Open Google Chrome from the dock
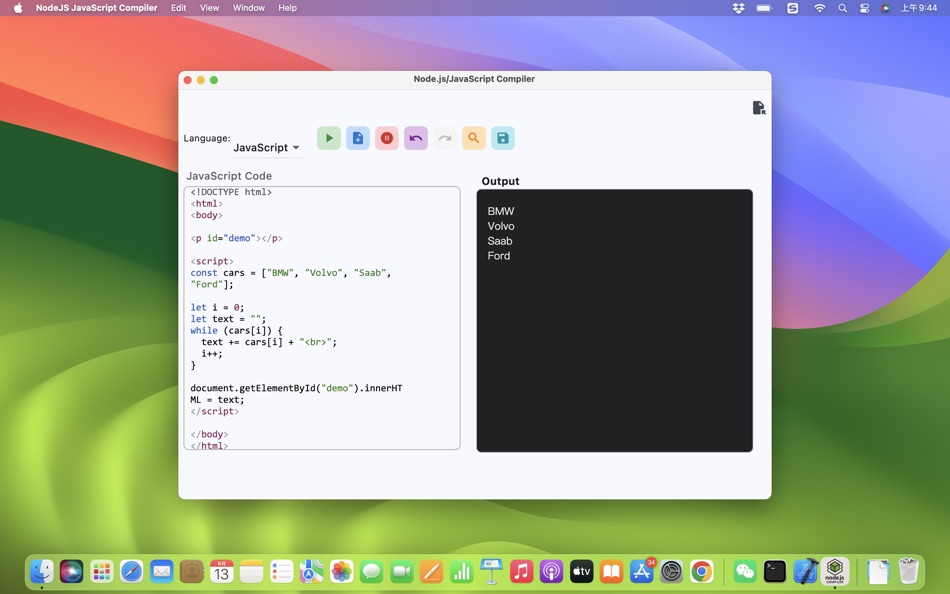 click(x=702, y=571)
